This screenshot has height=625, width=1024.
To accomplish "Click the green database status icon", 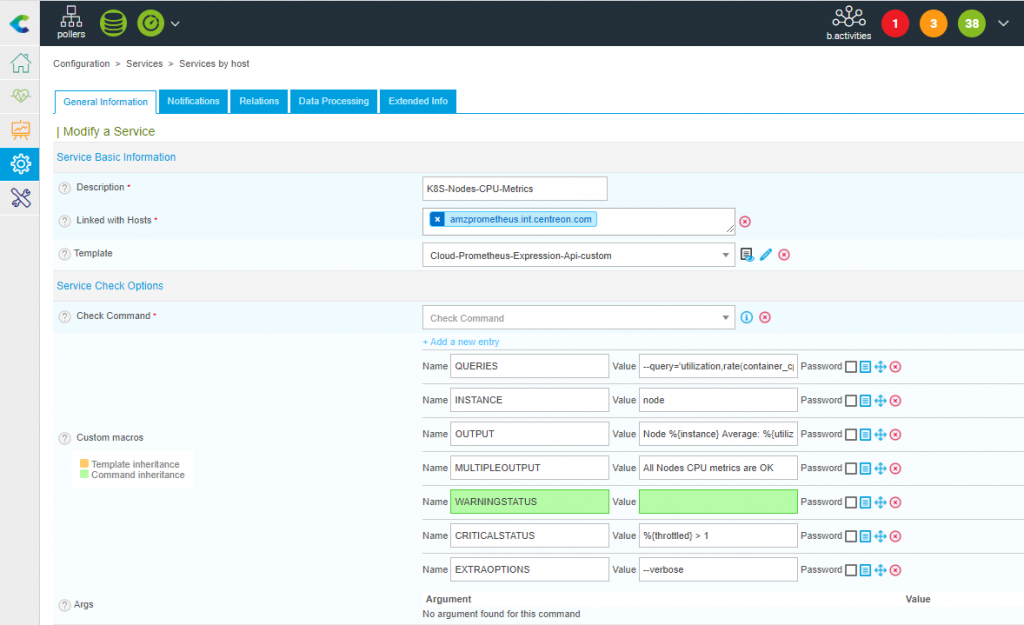I will [x=113, y=24].
